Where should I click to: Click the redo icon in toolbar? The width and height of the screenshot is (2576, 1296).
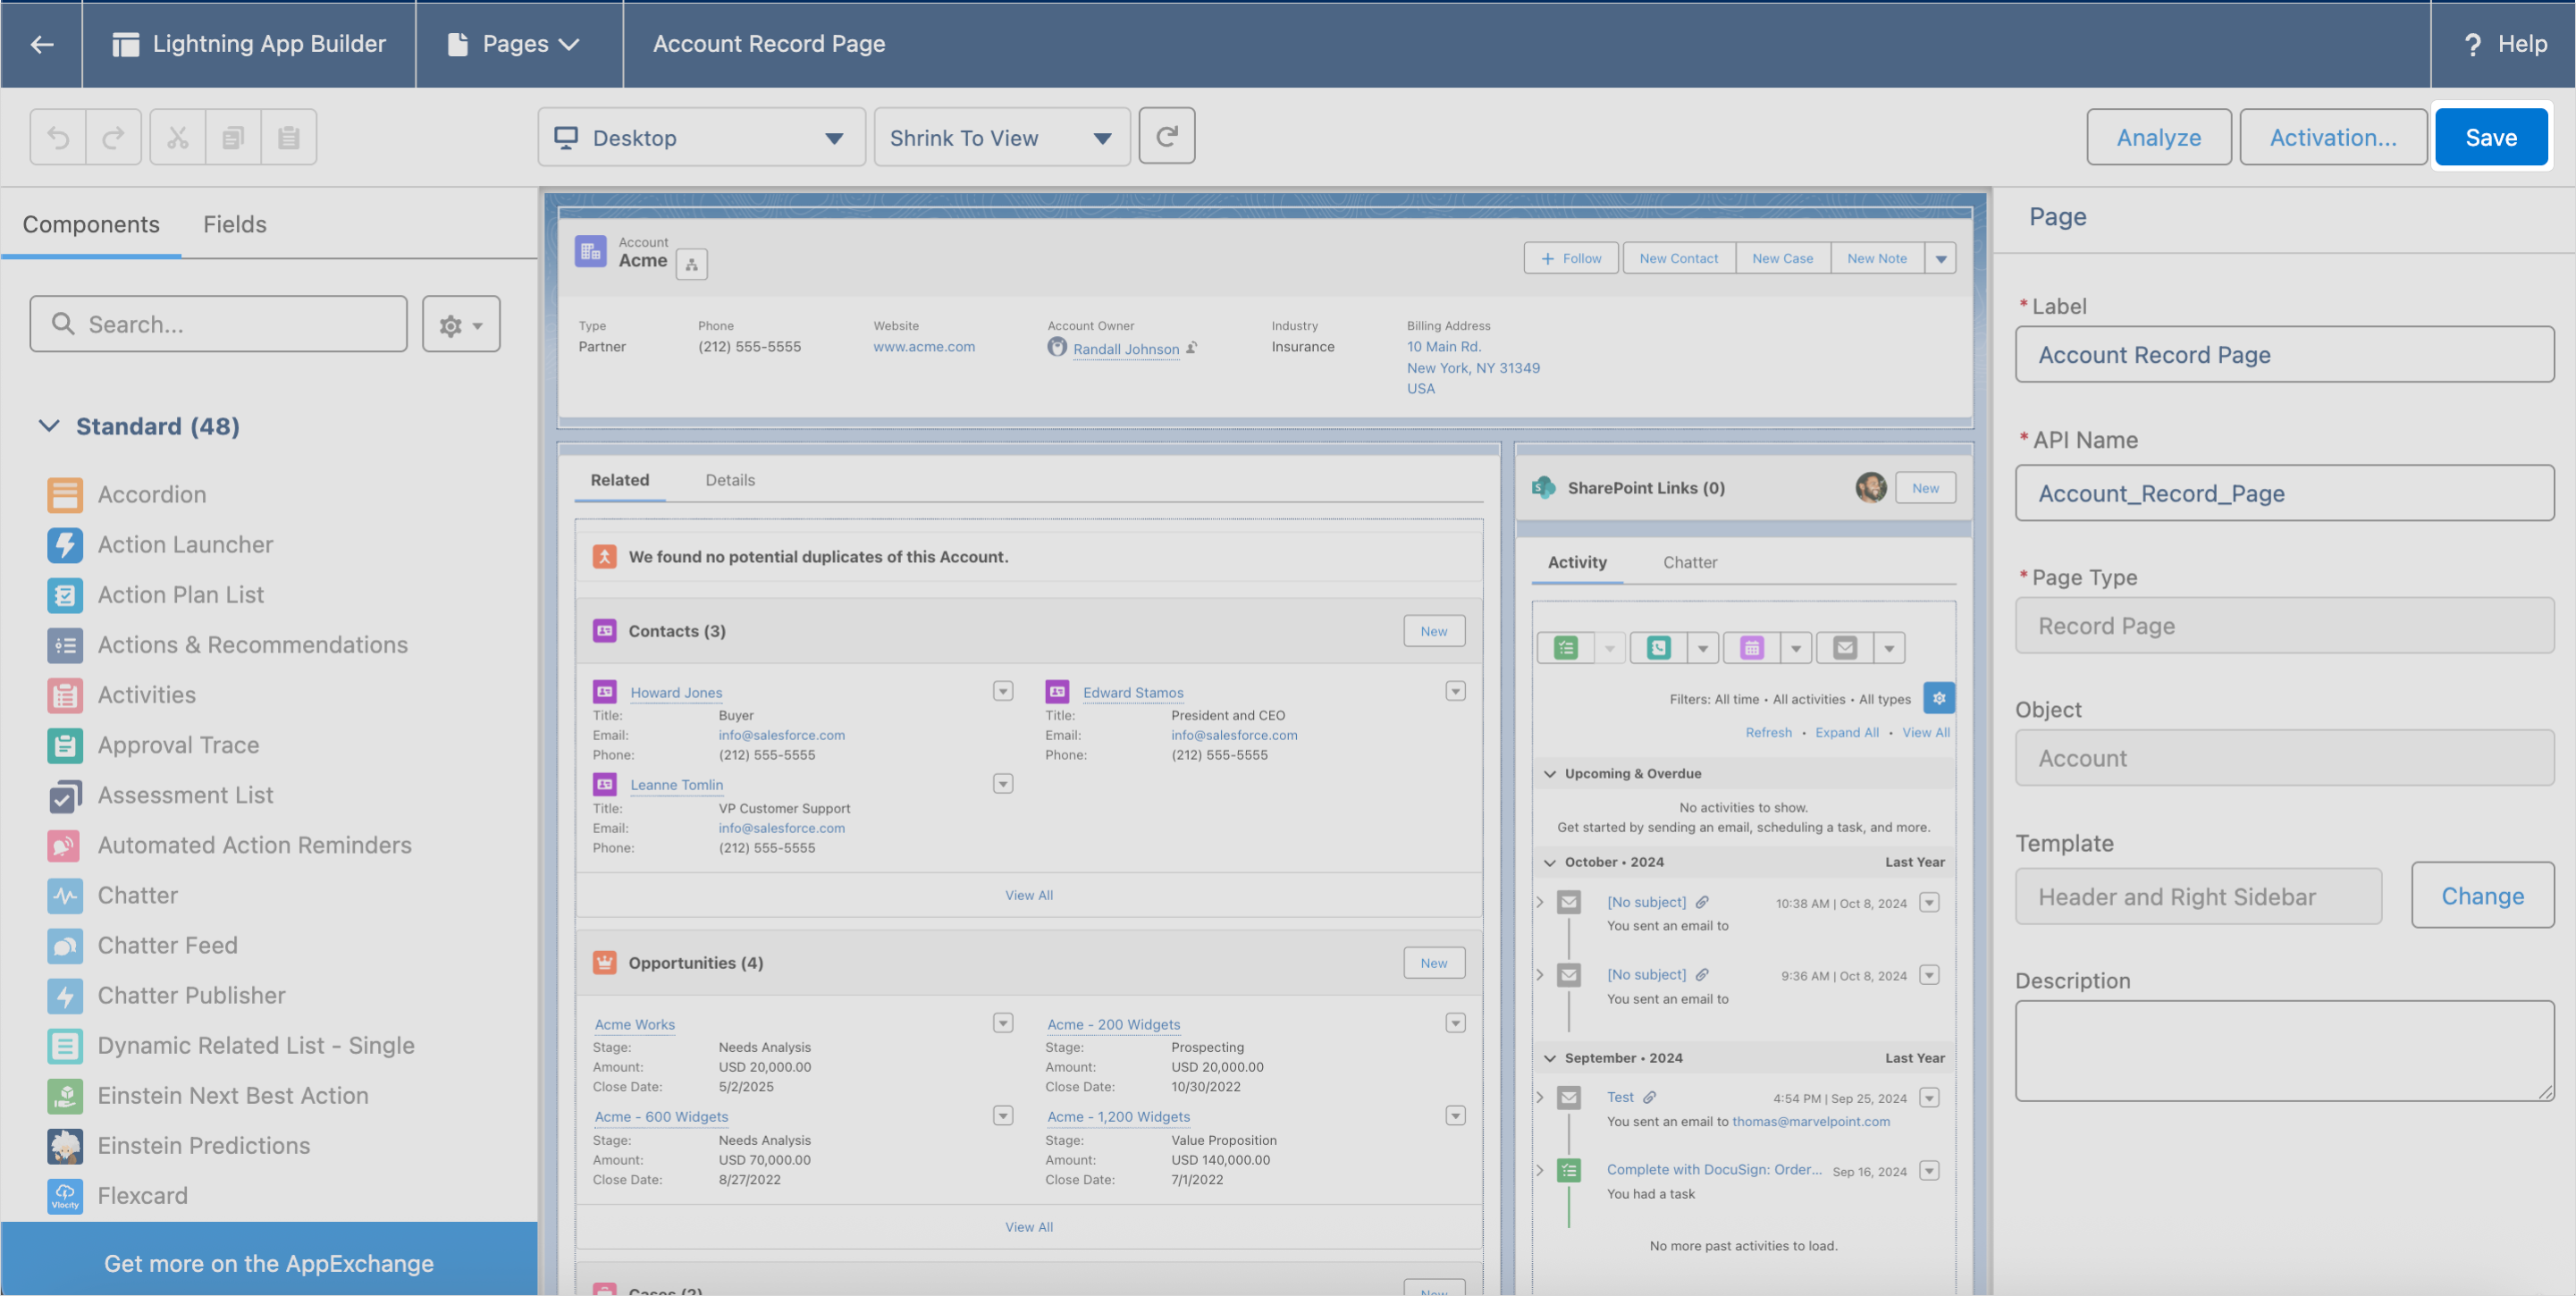[x=114, y=137]
